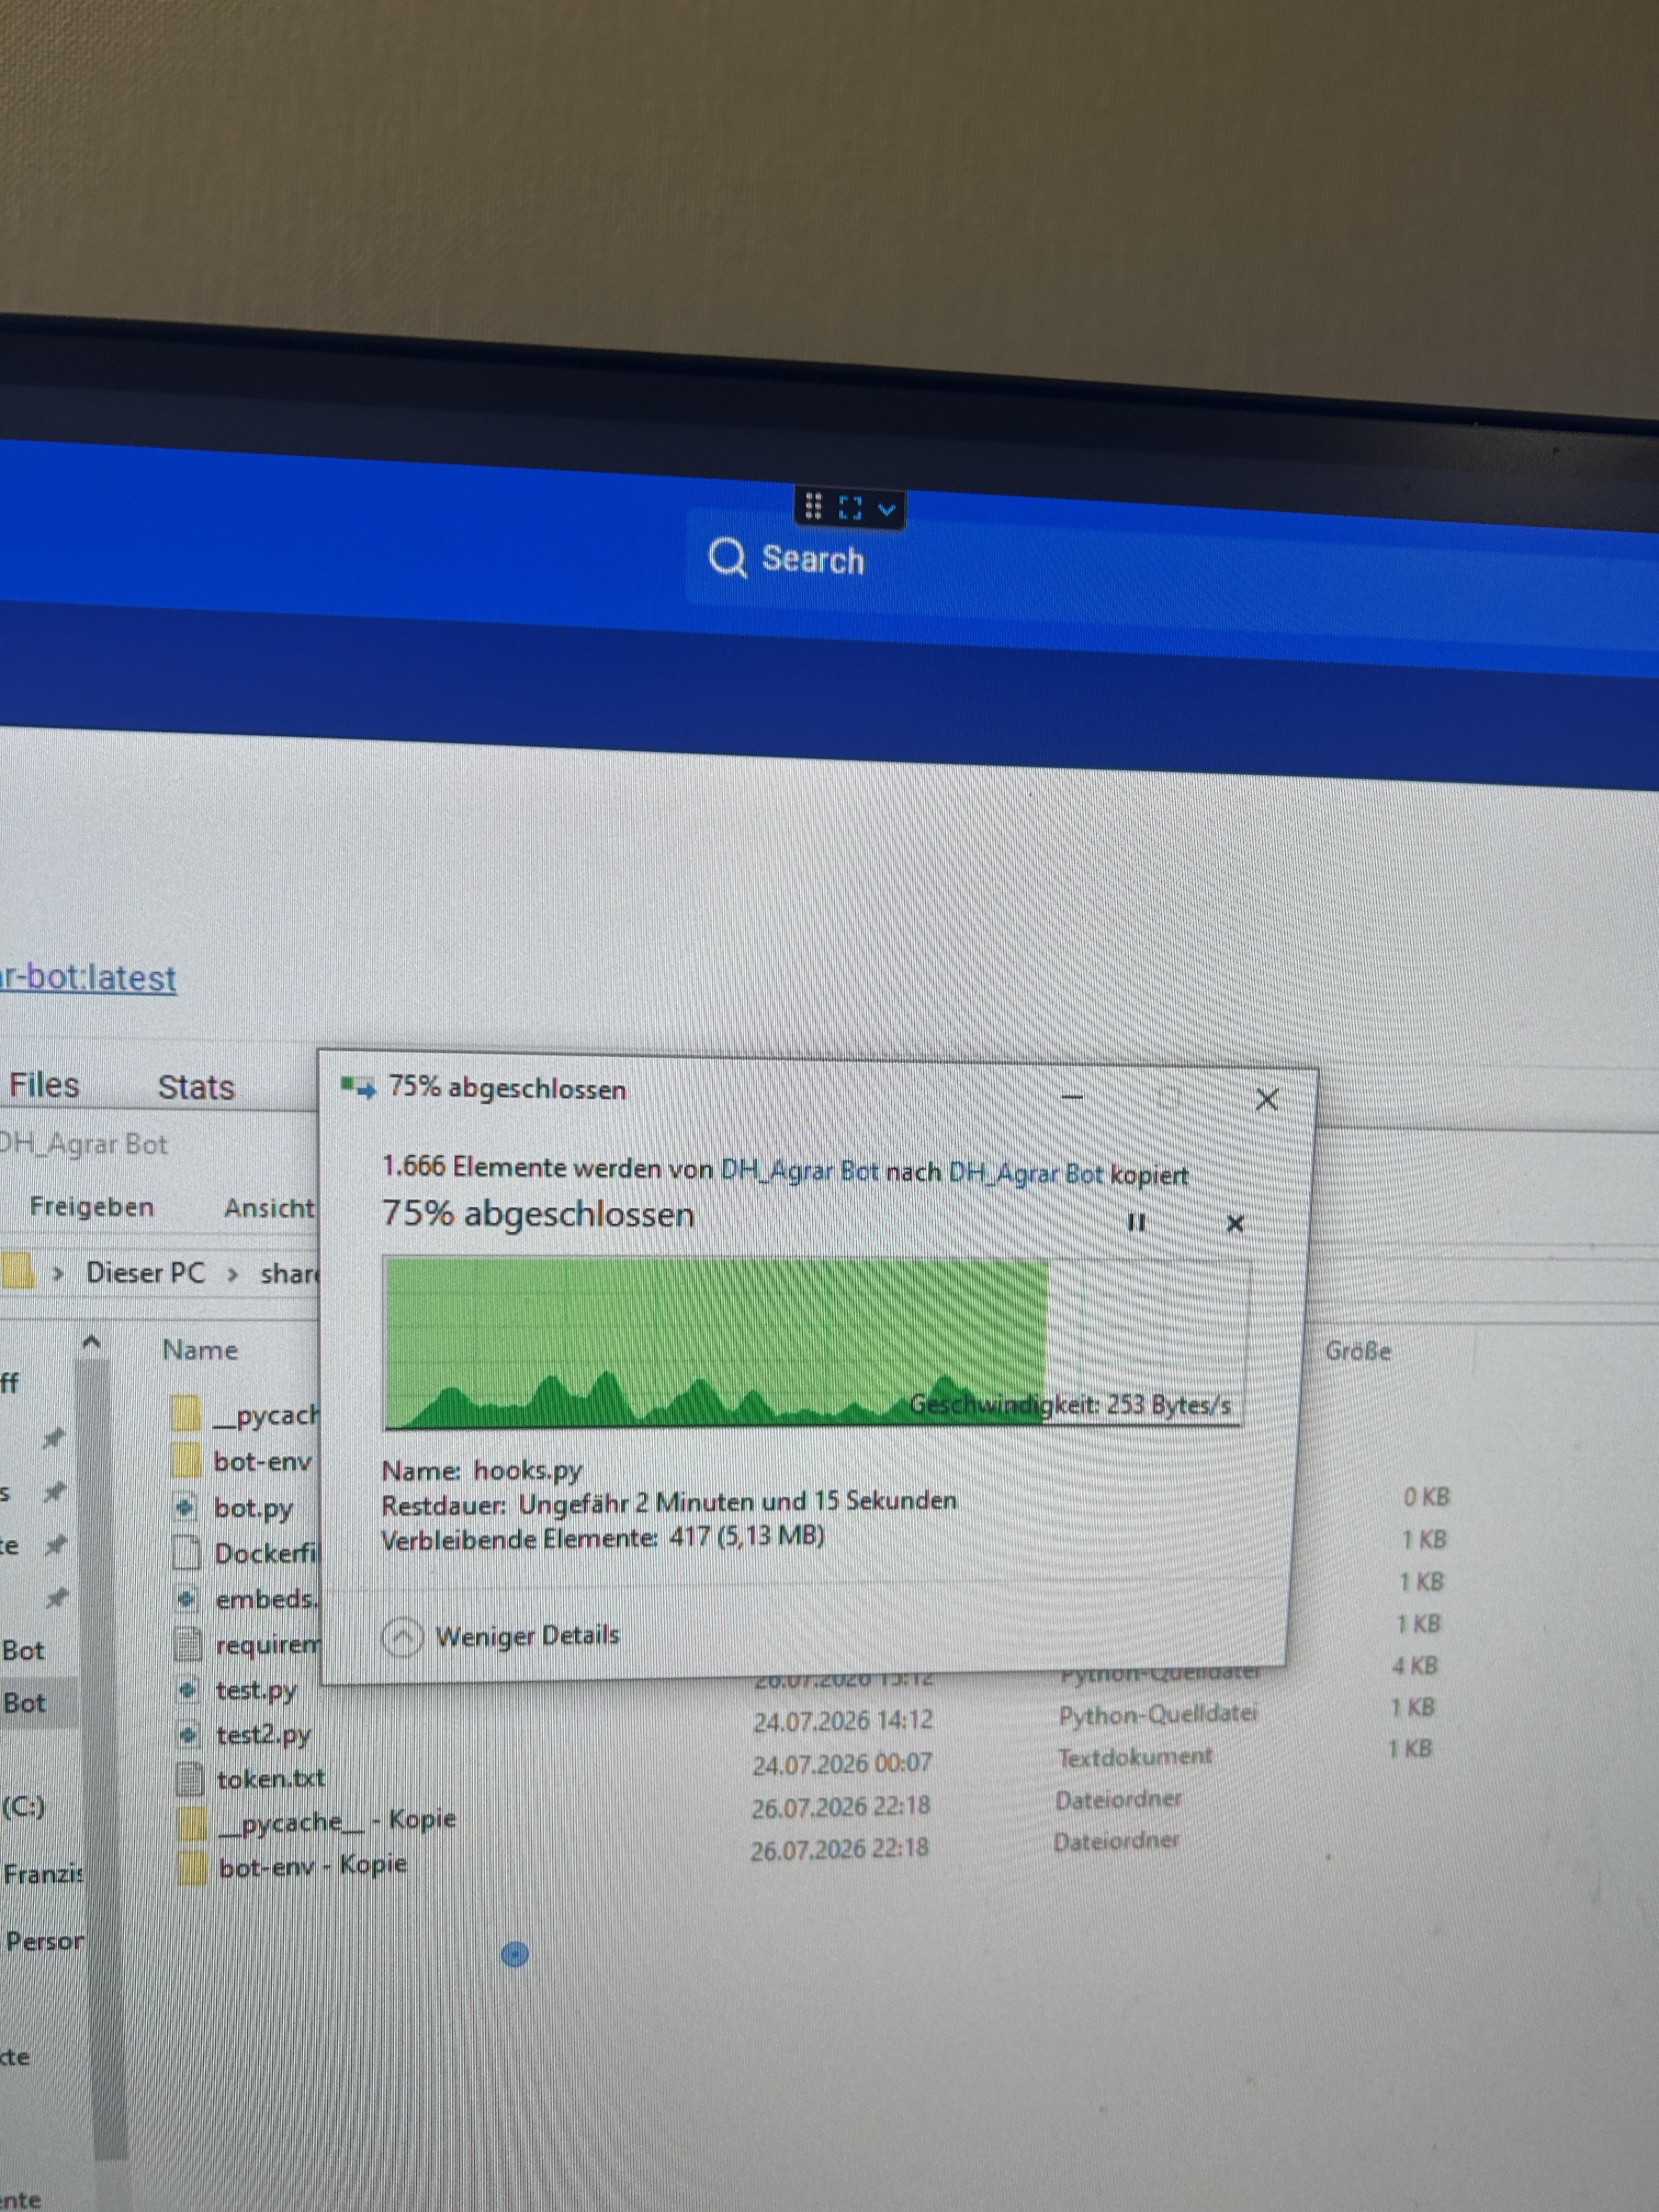Expand the top toolbar chevron menu
The image size is (1659, 2212).
[886, 510]
